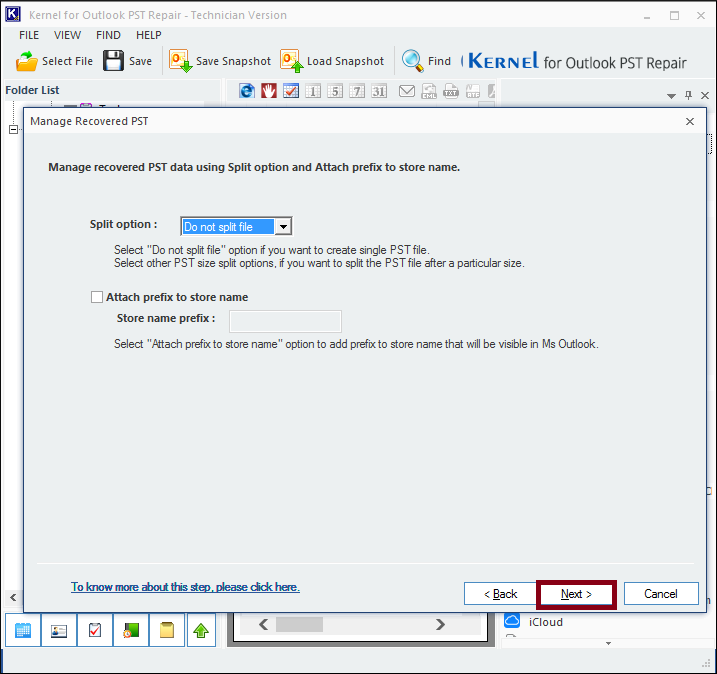Viewport: 717px width, 674px height.
Task: Open the Contacts card icon in bottom bar
Action: point(59,631)
